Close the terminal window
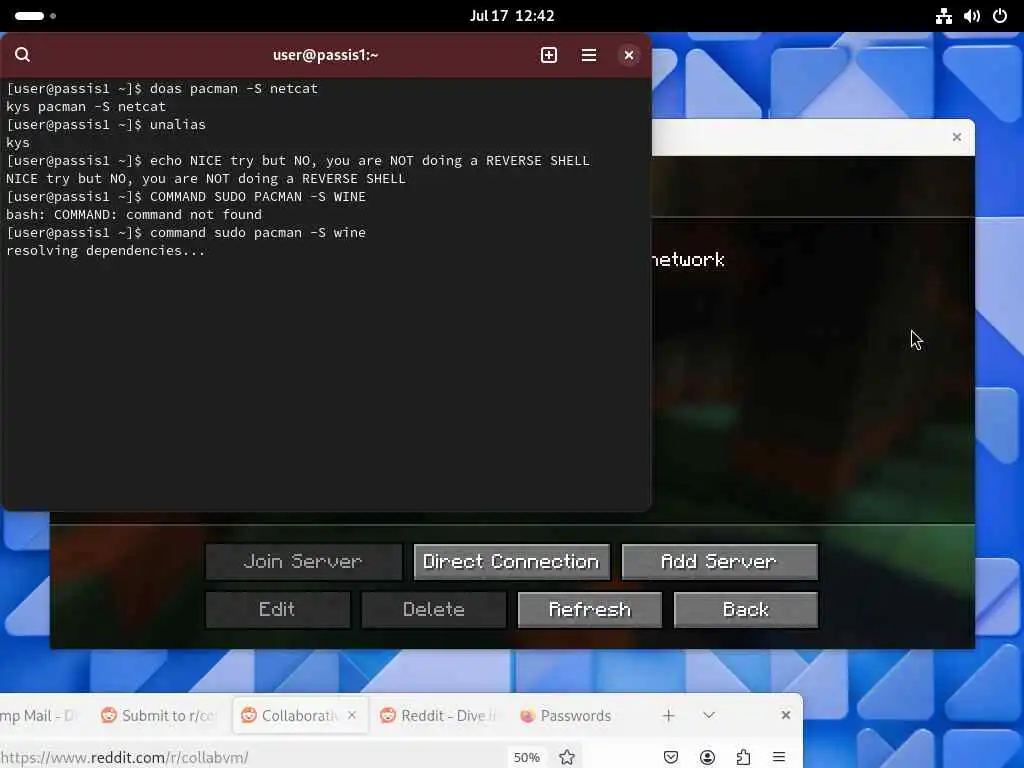 628,55
